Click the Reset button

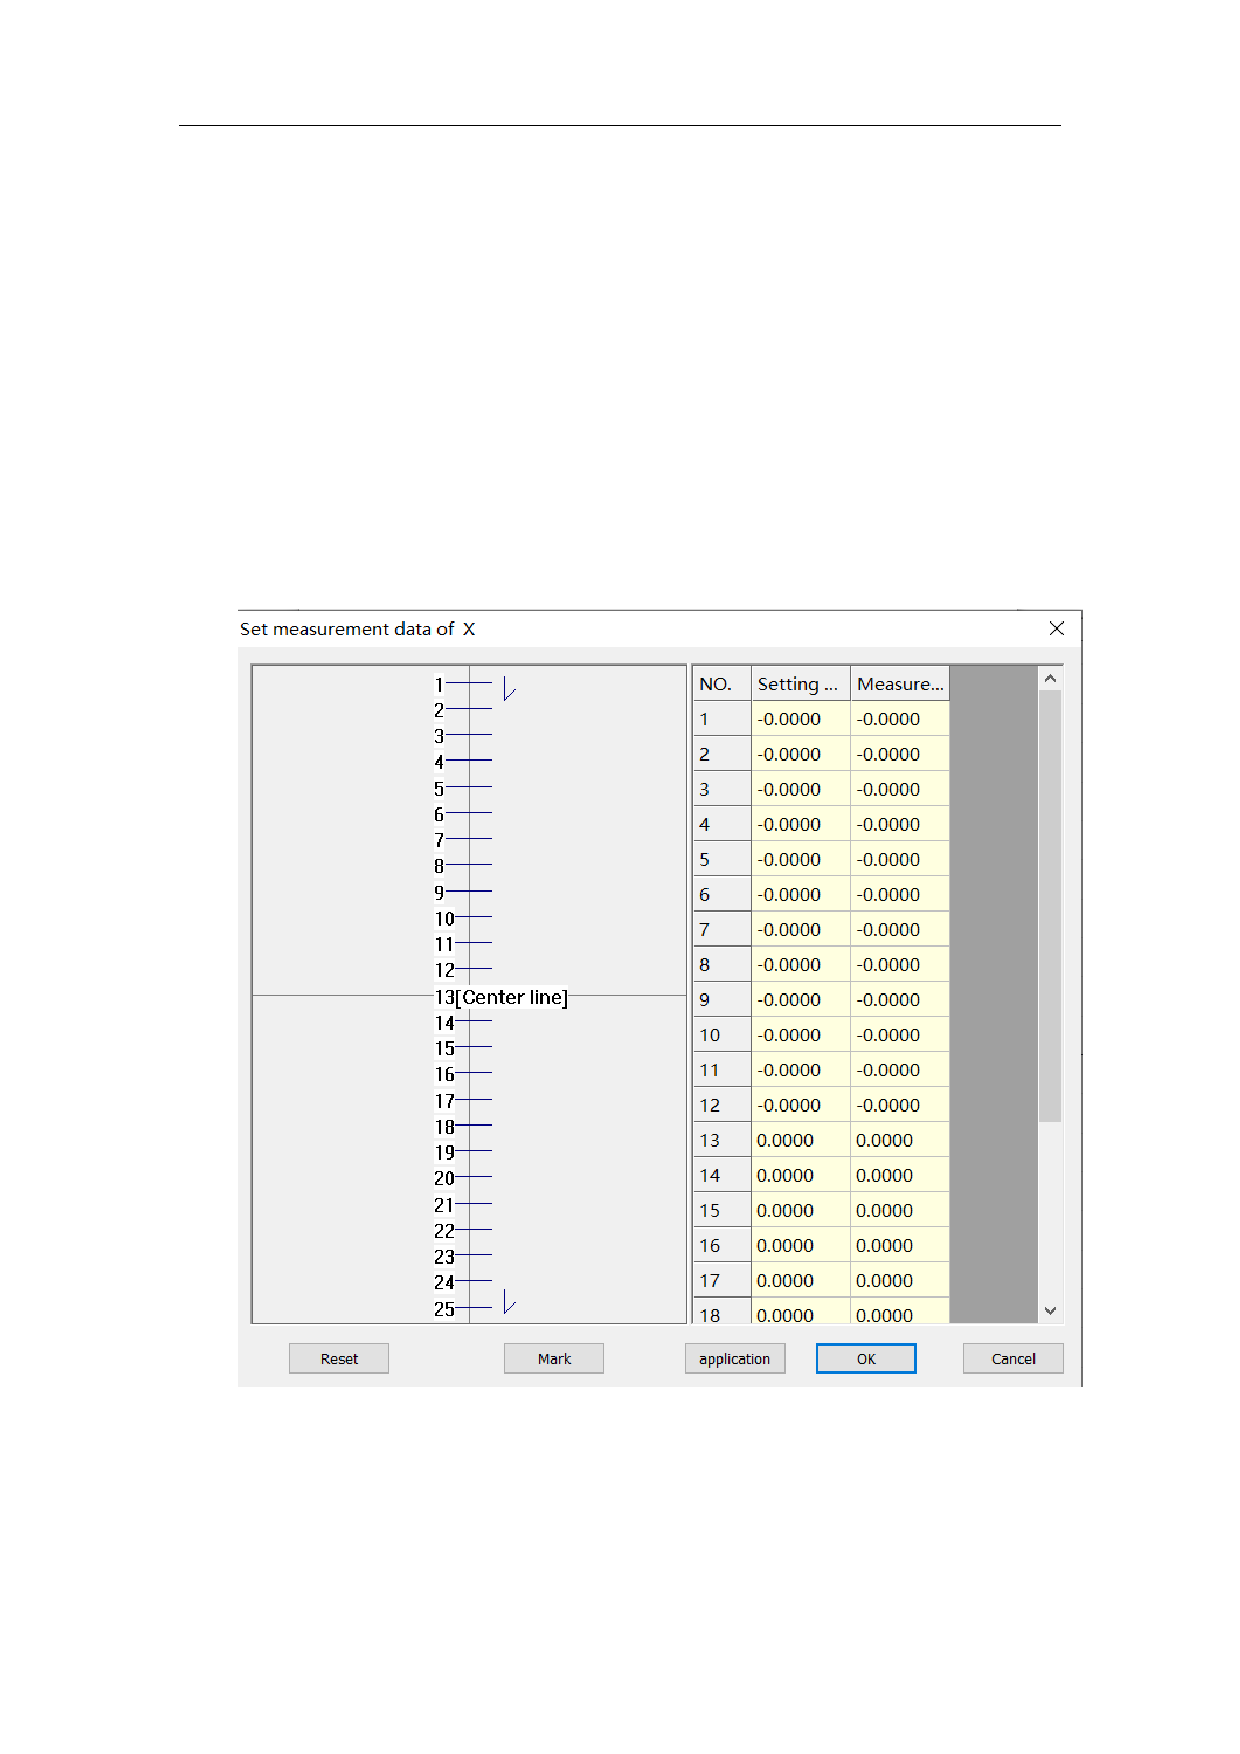pos(339,1358)
